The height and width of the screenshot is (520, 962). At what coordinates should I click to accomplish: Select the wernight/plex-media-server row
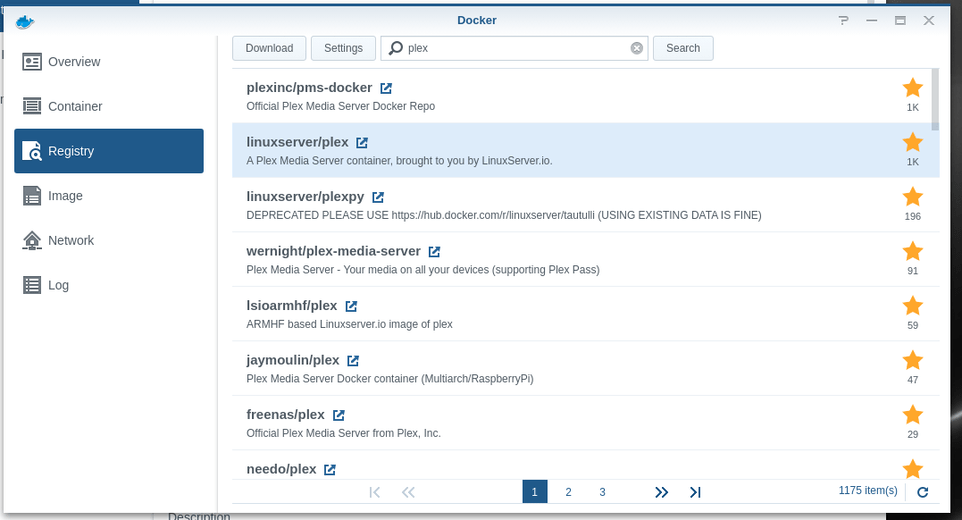tap(585, 259)
